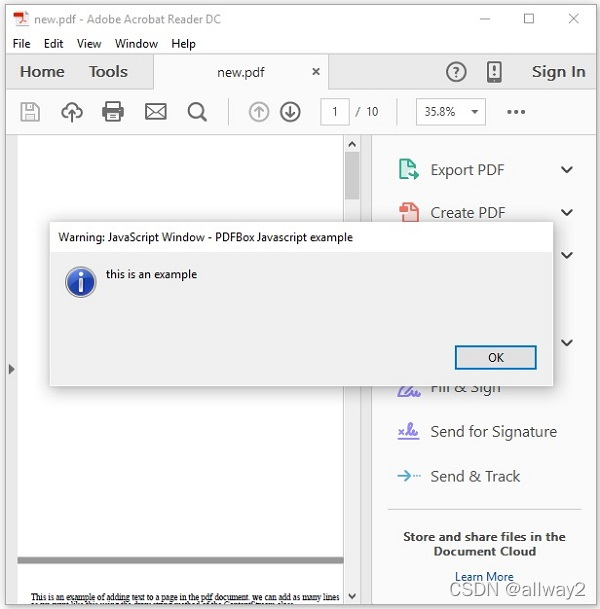Expand the left navigation pane triangle

12,369
